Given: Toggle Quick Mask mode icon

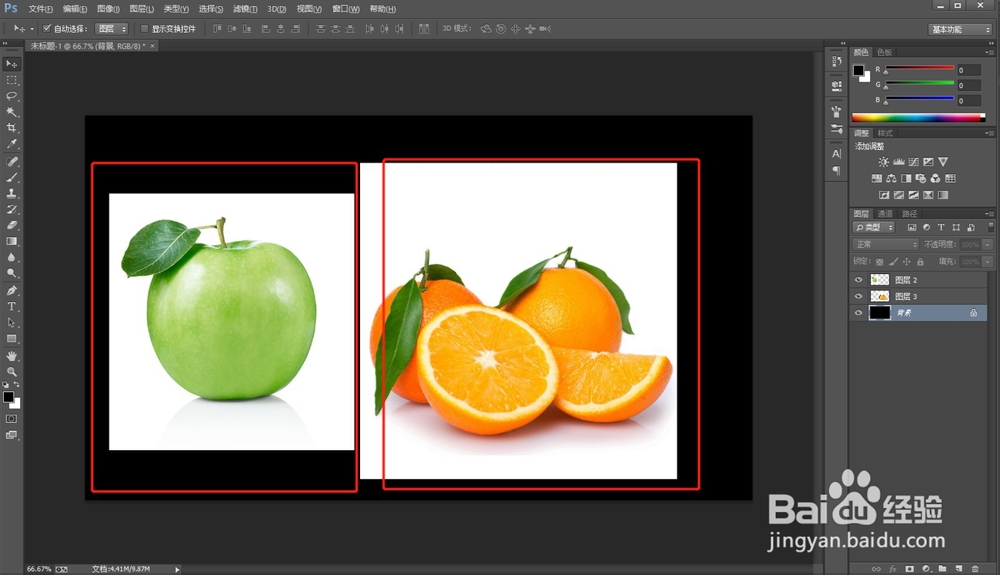Looking at the screenshot, I should [x=11, y=419].
